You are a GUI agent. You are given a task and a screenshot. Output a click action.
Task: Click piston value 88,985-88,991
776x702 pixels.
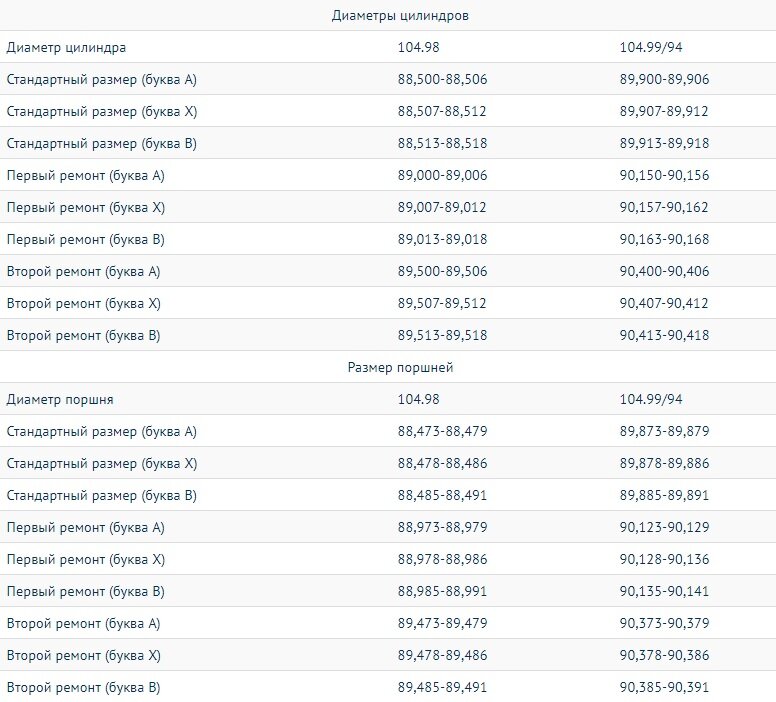click(442, 591)
